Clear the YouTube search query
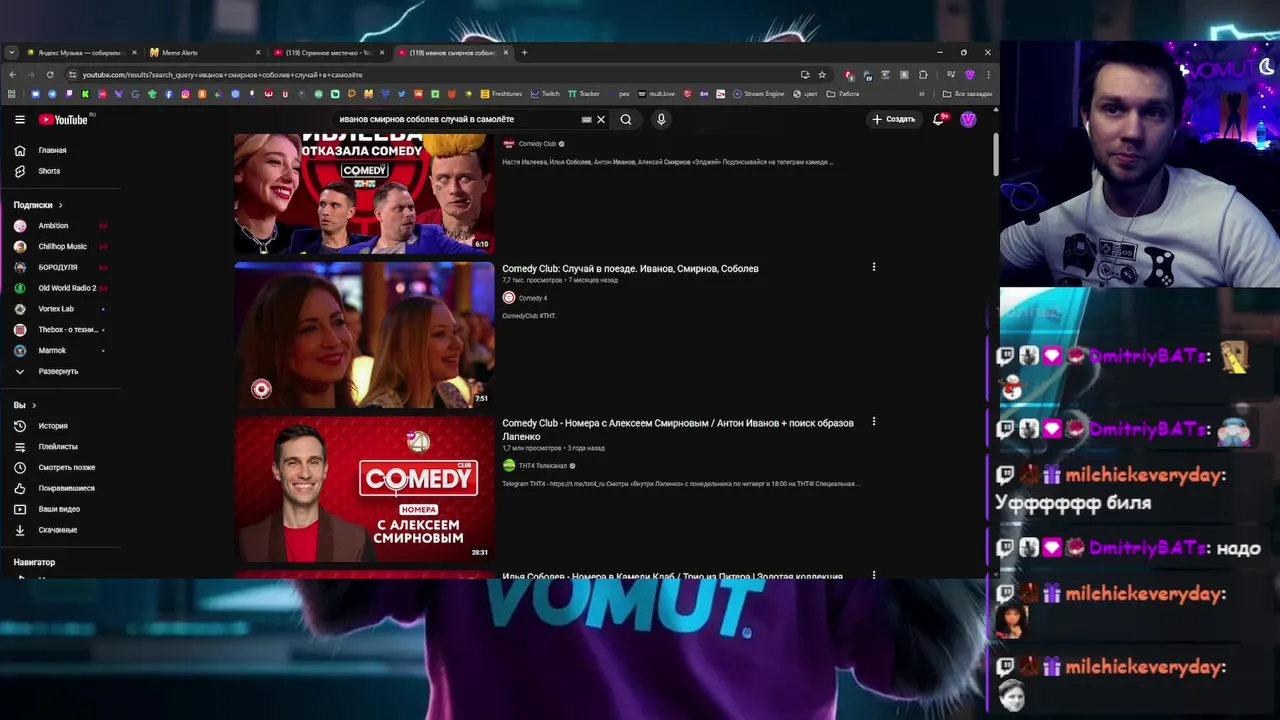The image size is (1280, 720). [601, 119]
